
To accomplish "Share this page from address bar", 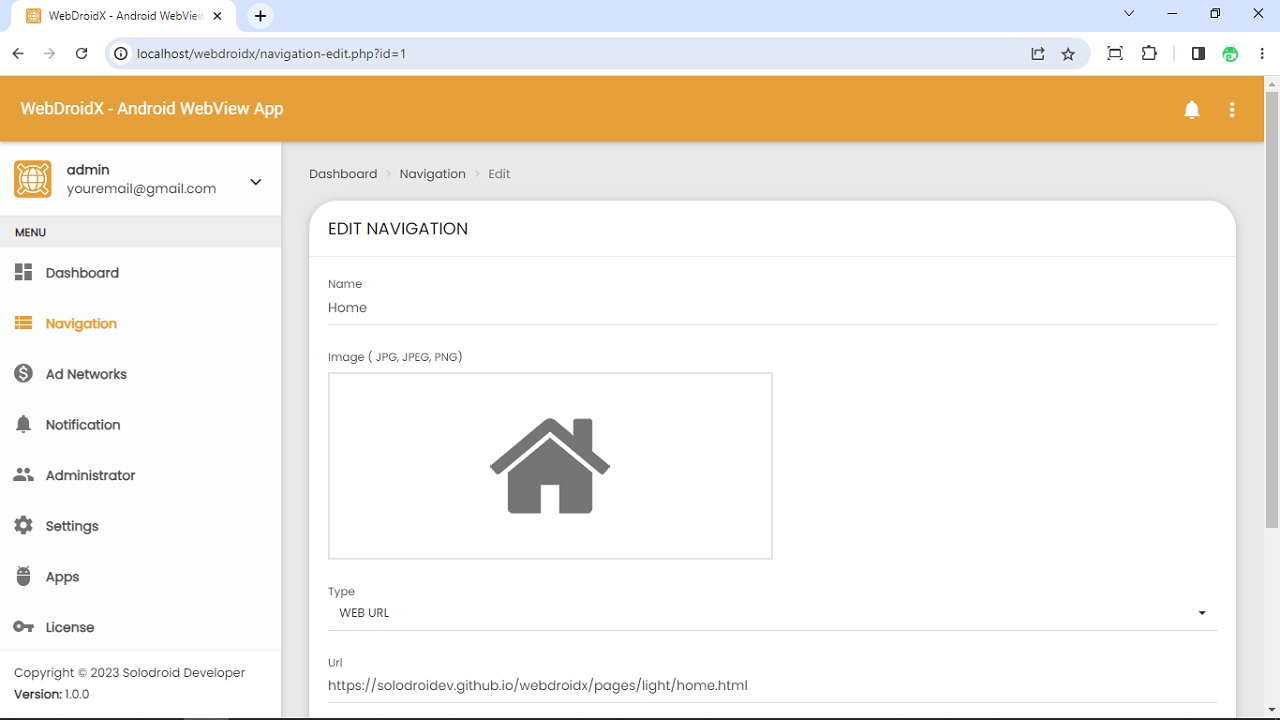I will pyautogui.click(x=1038, y=54).
